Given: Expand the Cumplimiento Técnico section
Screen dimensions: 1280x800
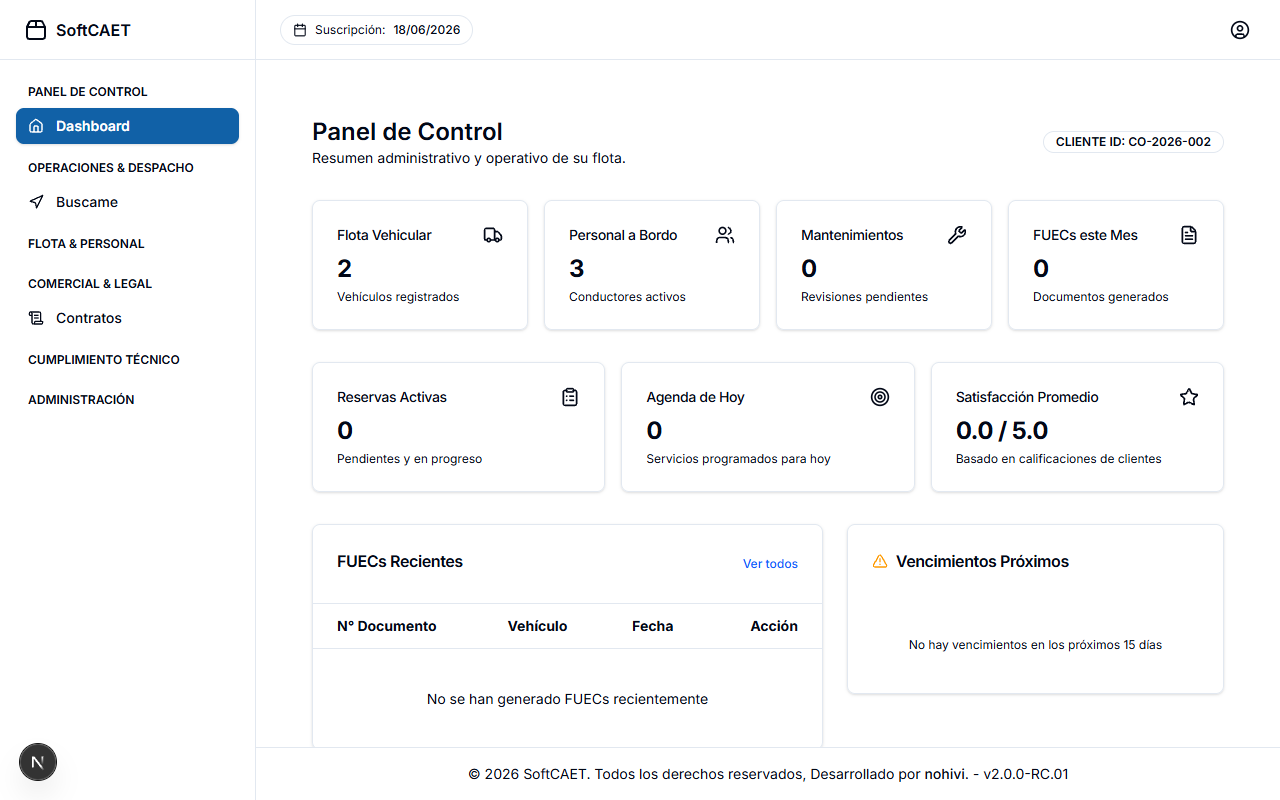Looking at the screenshot, I should (x=104, y=360).
